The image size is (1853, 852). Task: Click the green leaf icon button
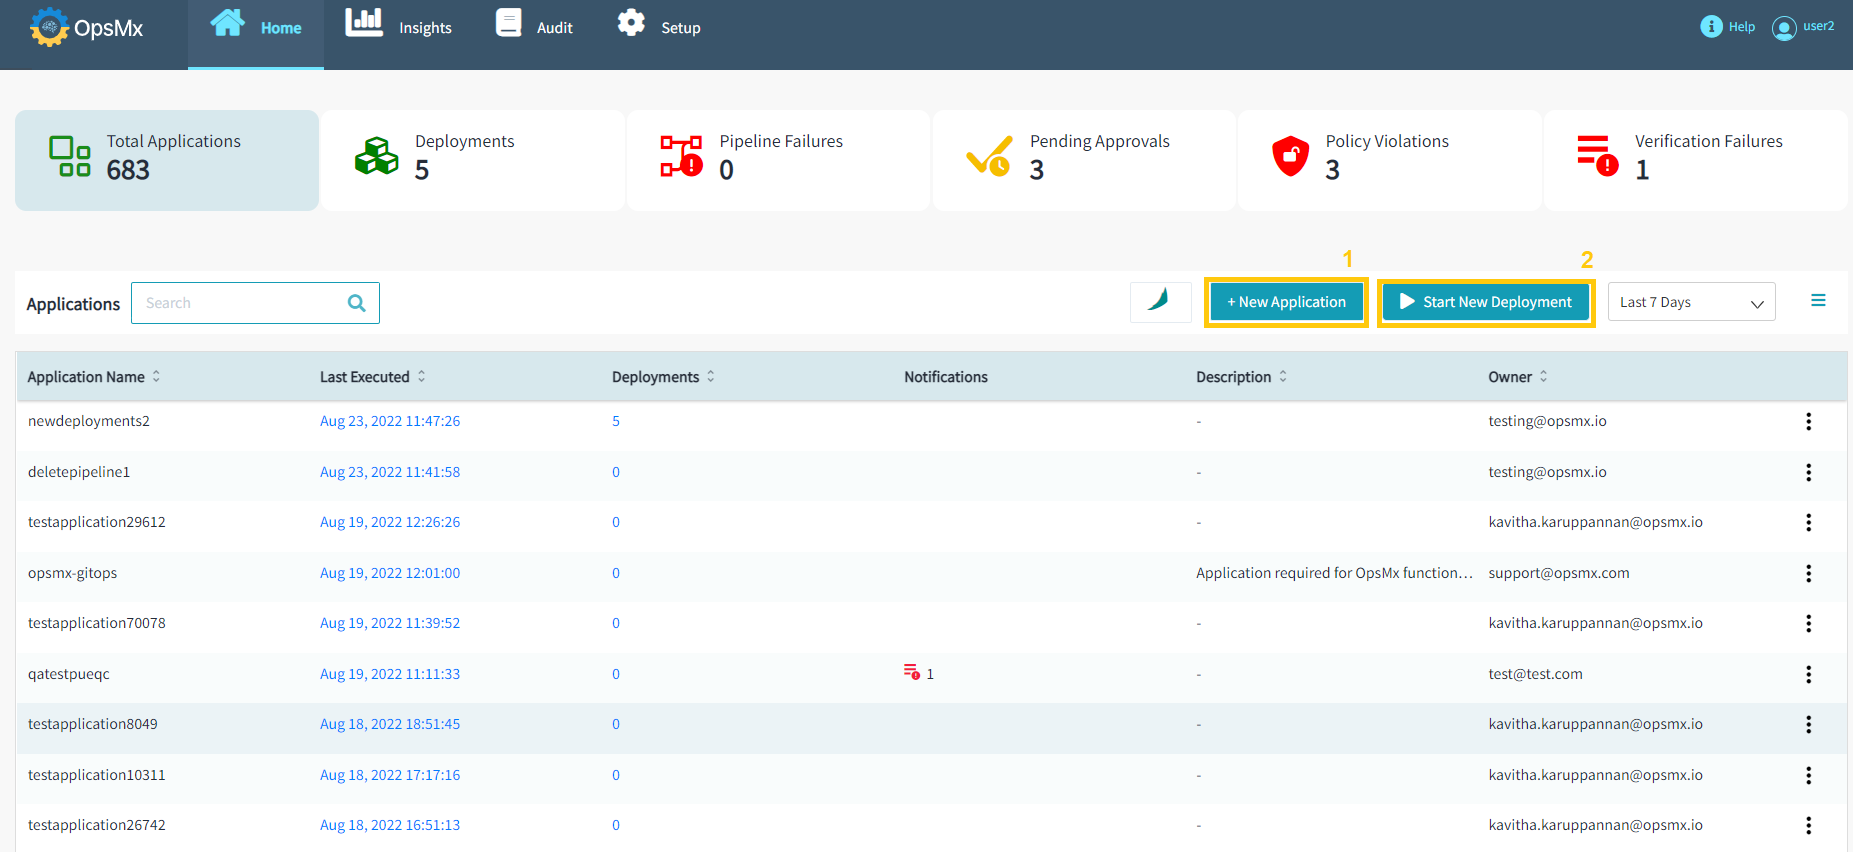point(1160,302)
